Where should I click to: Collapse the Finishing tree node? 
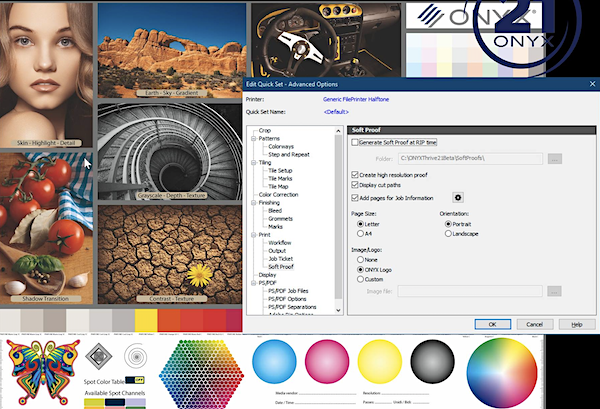click(253, 203)
